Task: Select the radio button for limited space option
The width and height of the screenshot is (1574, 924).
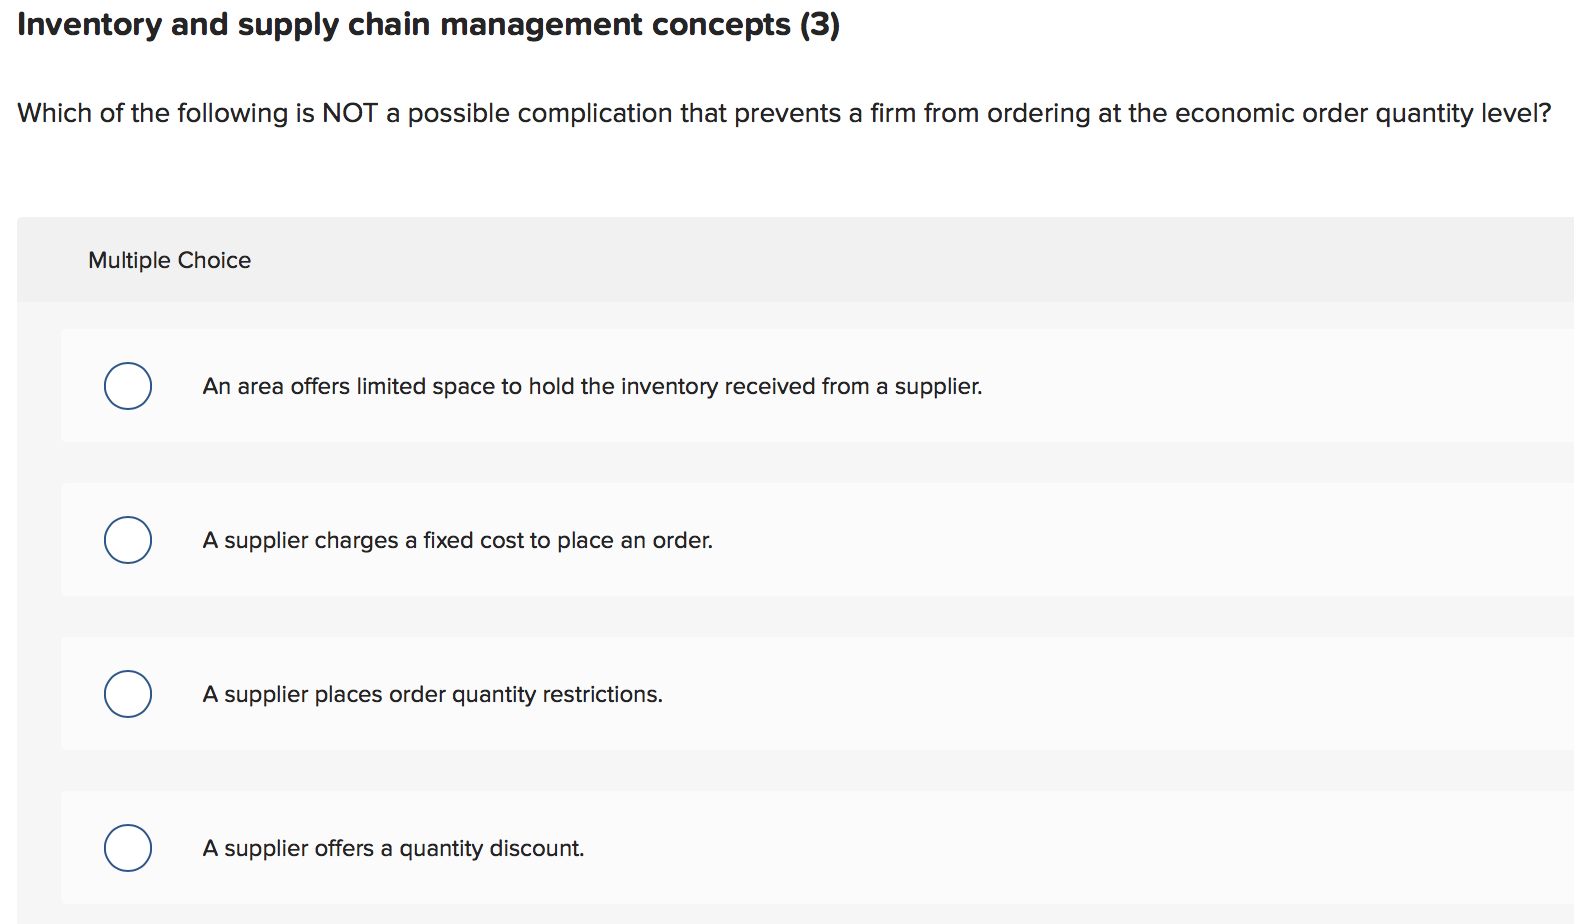Action: (x=127, y=386)
